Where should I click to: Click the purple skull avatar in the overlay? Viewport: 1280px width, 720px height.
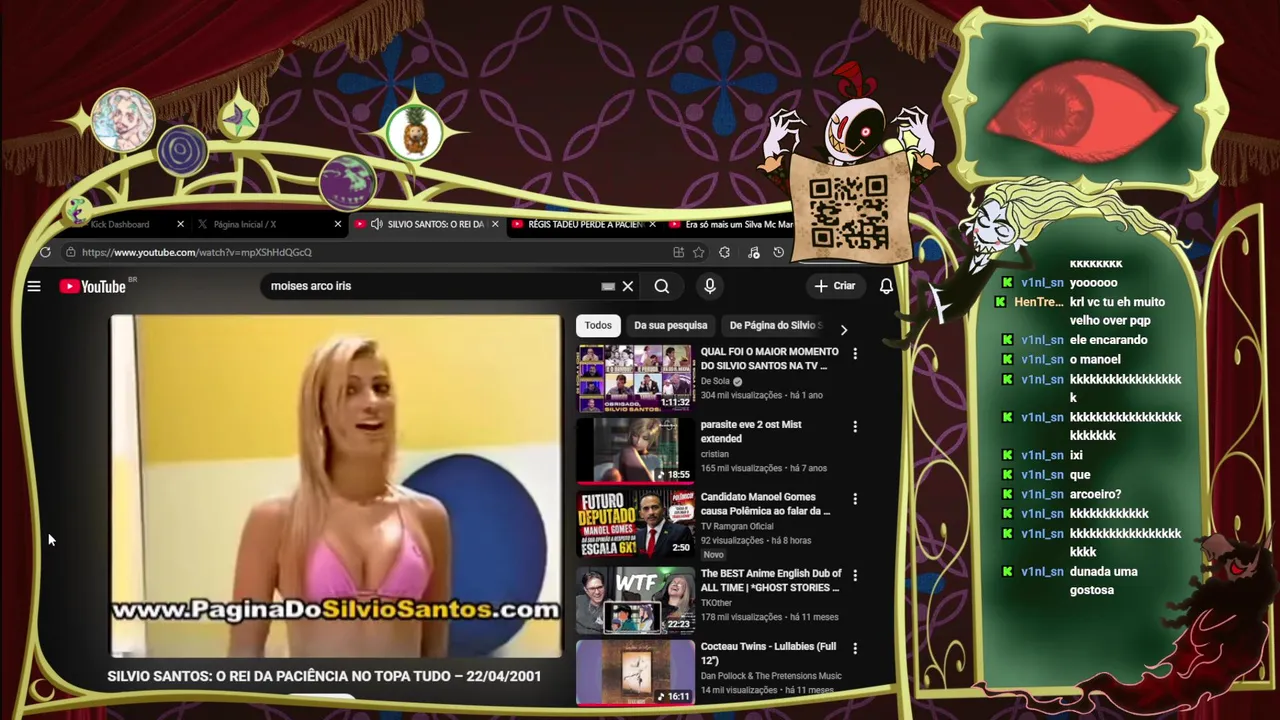click(x=347, y=180)
